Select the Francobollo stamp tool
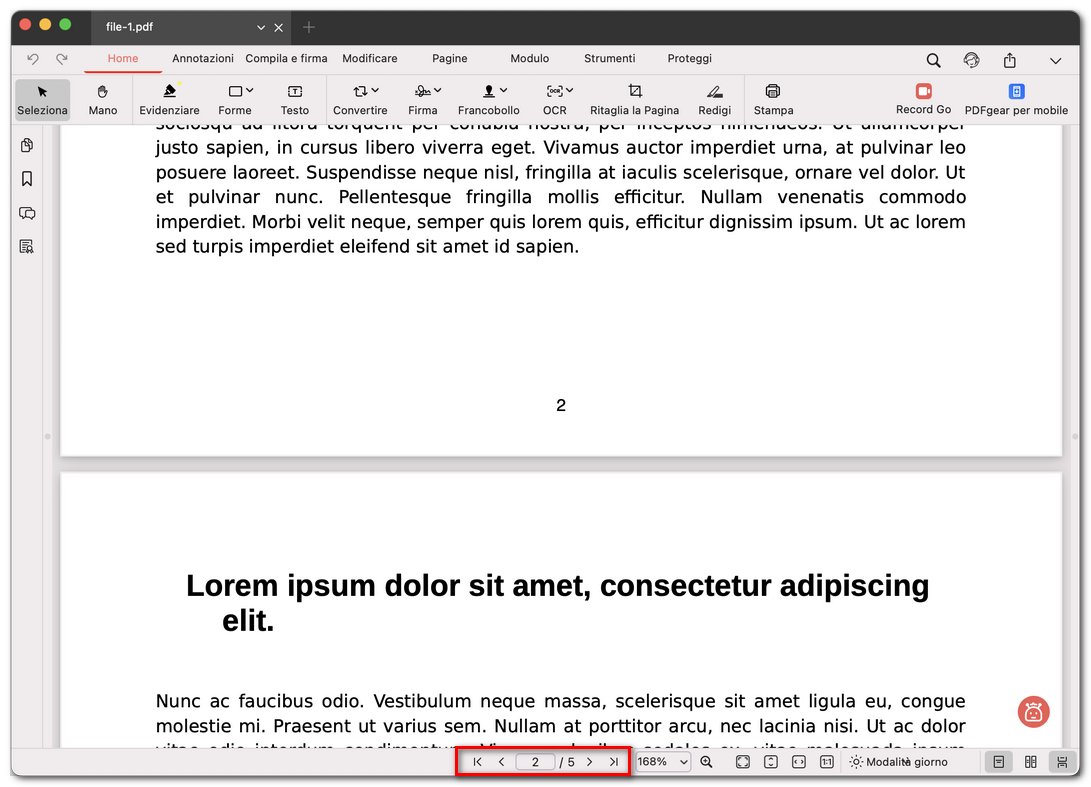Image resolution: width=1091 pixels, height=787 pixels. (x=489, y=99)
